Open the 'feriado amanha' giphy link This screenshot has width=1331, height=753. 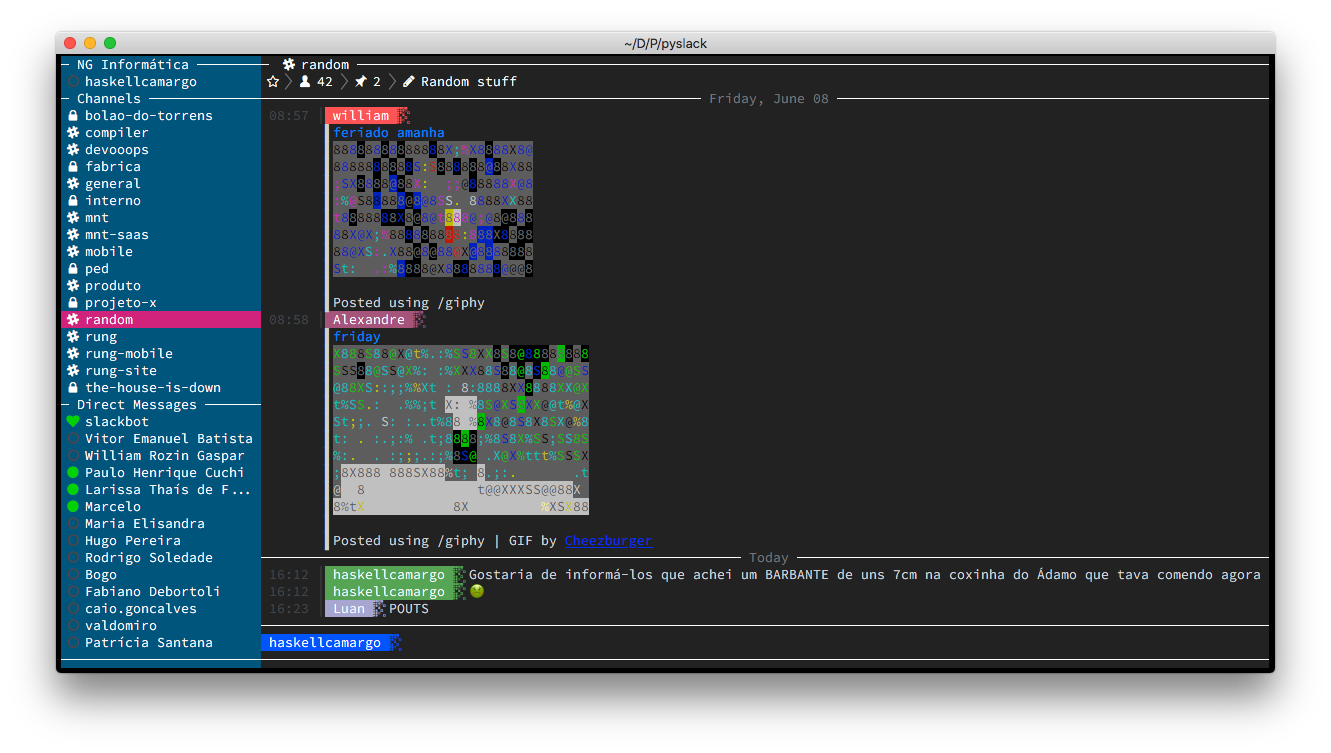389,133
